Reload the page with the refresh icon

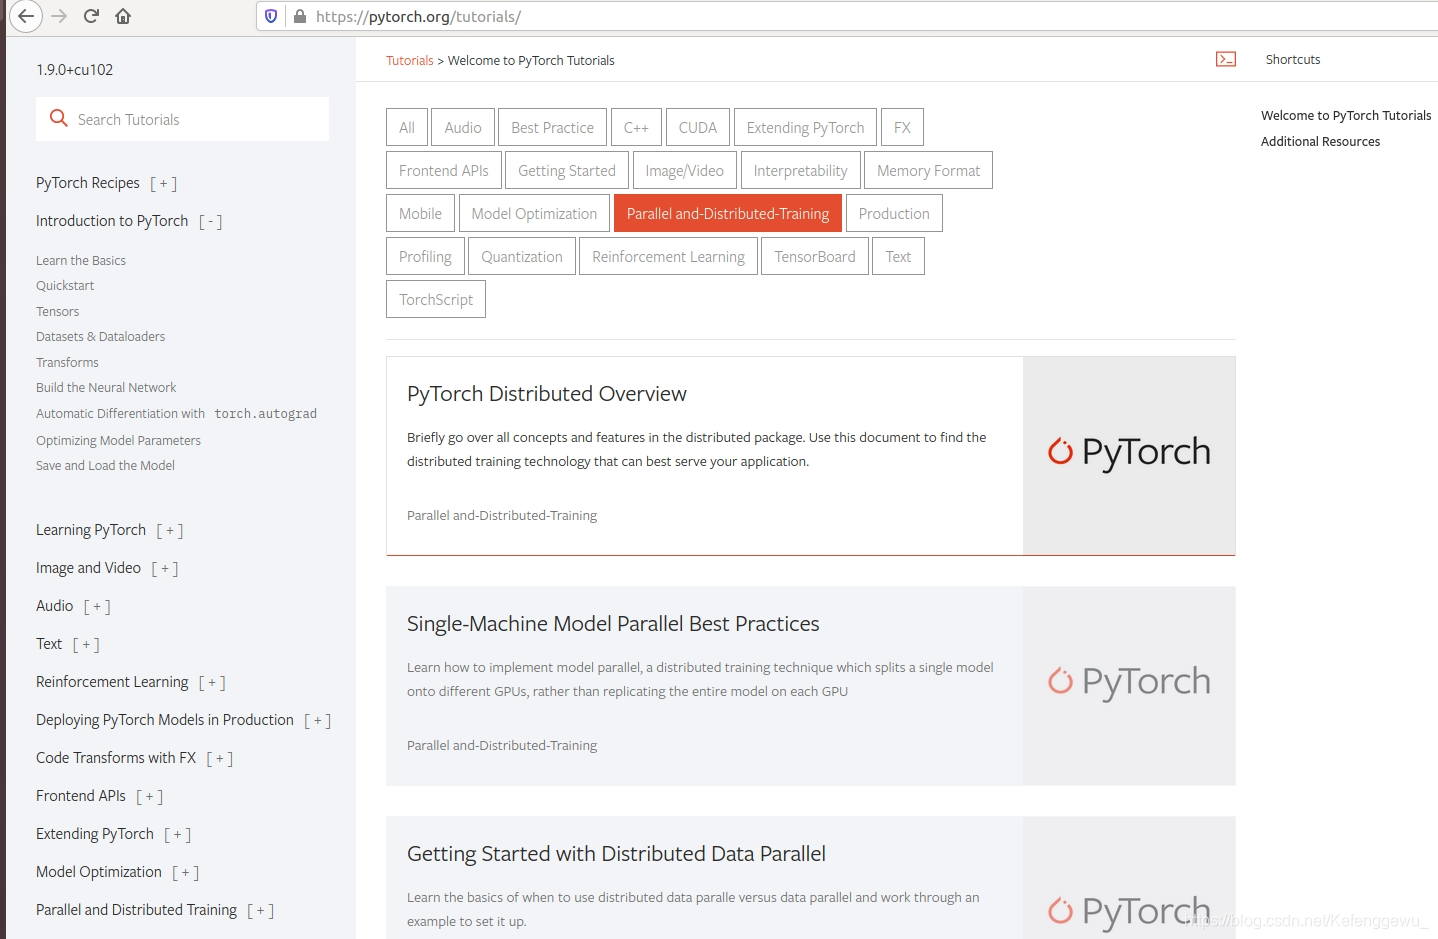pyautogui.click(x=91, y=16)
